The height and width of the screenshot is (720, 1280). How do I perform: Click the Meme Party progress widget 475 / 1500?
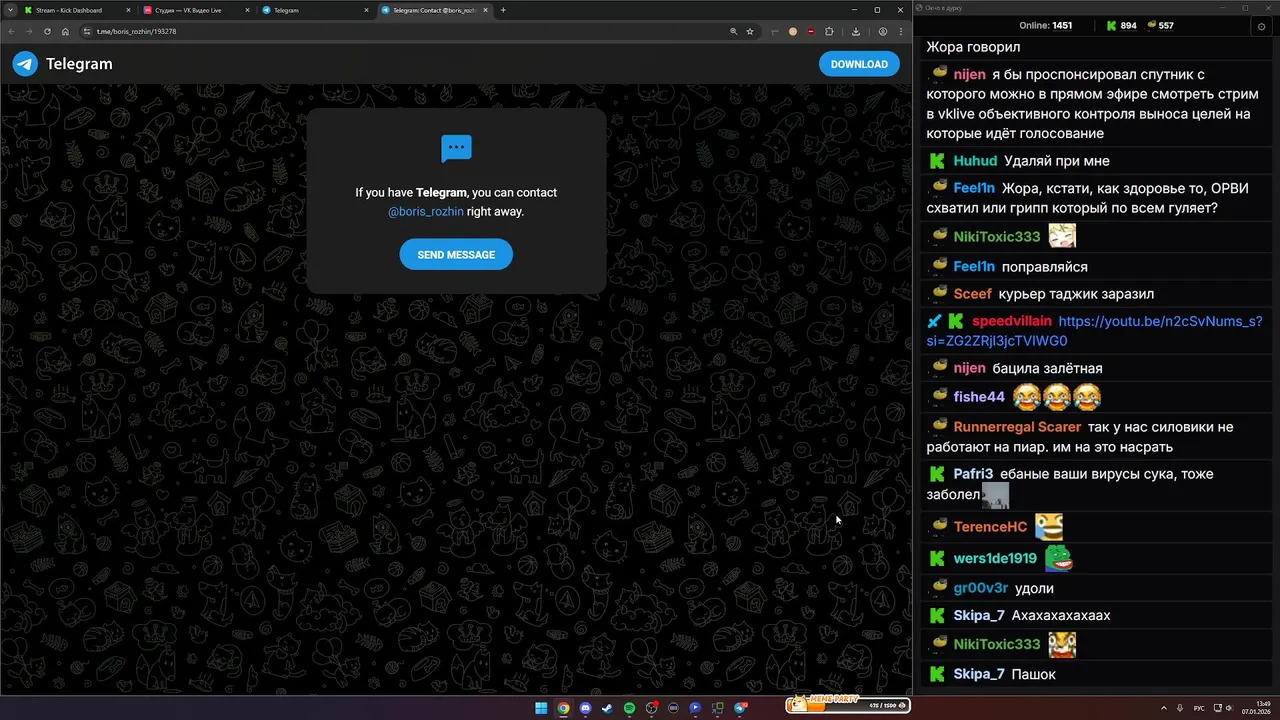coord(848,705)
